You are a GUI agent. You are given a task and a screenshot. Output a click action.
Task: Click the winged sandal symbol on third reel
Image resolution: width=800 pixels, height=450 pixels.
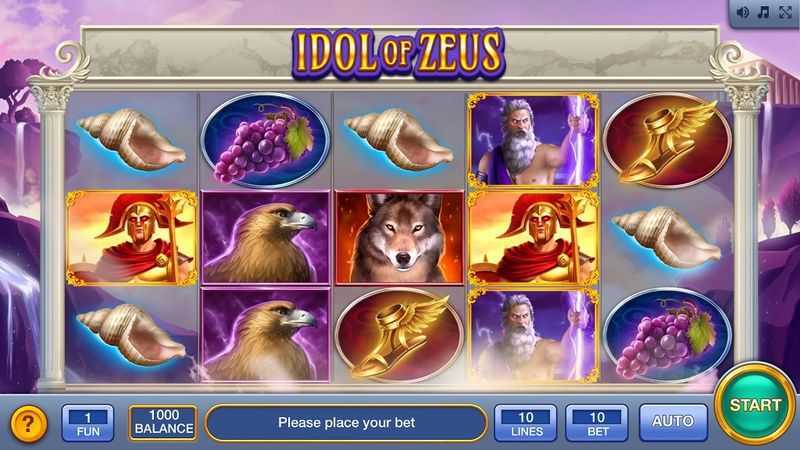point(399,336)
